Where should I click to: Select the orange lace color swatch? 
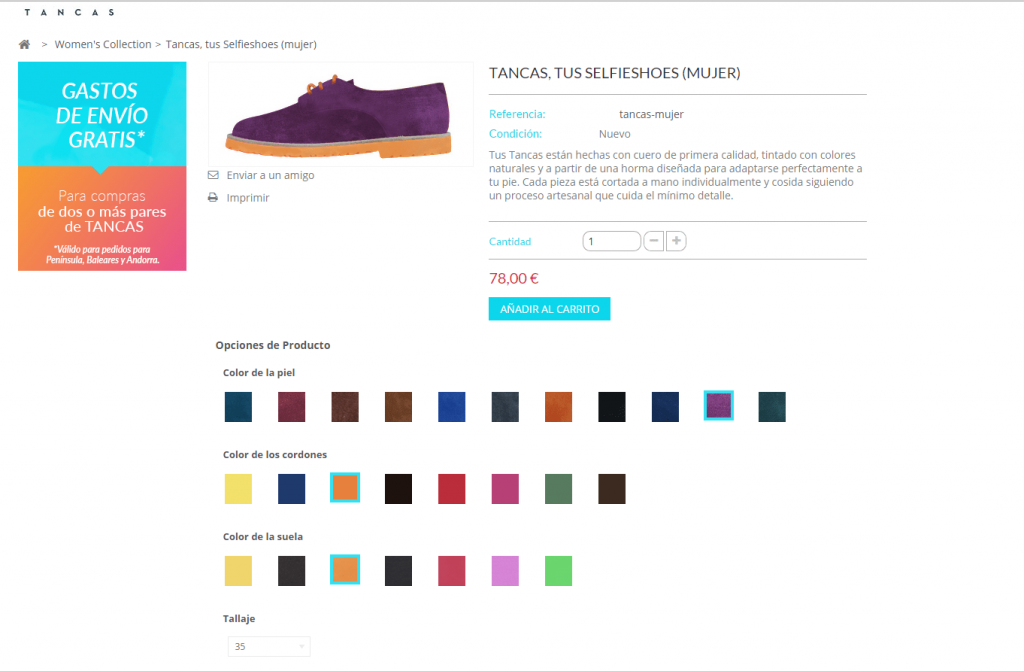[344, 488]
